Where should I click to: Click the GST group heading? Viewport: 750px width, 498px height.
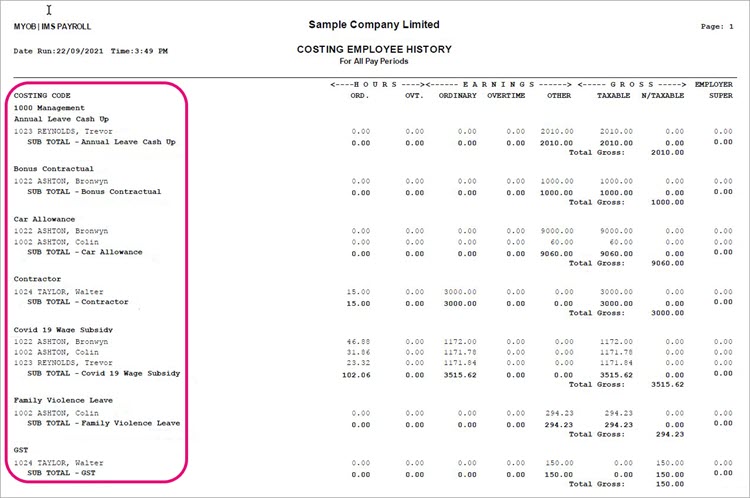20,450
